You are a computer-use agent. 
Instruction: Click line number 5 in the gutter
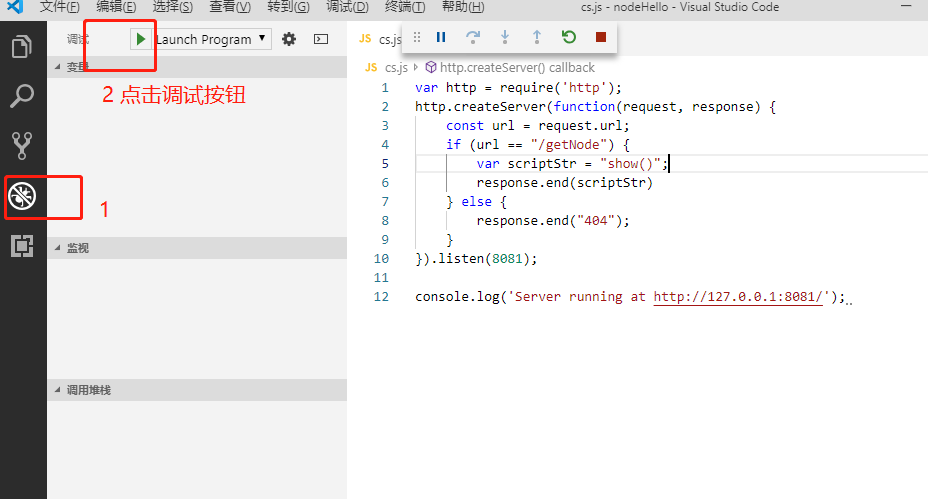coord(385,163)
